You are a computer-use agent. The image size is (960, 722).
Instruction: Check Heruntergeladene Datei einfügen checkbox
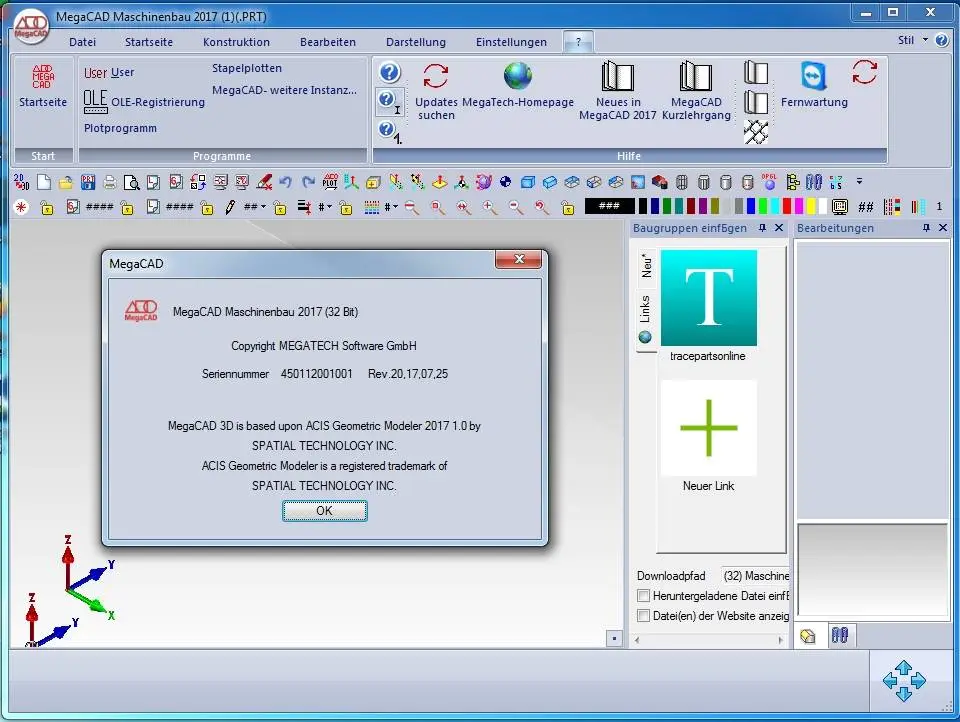[x=643, y=596]
